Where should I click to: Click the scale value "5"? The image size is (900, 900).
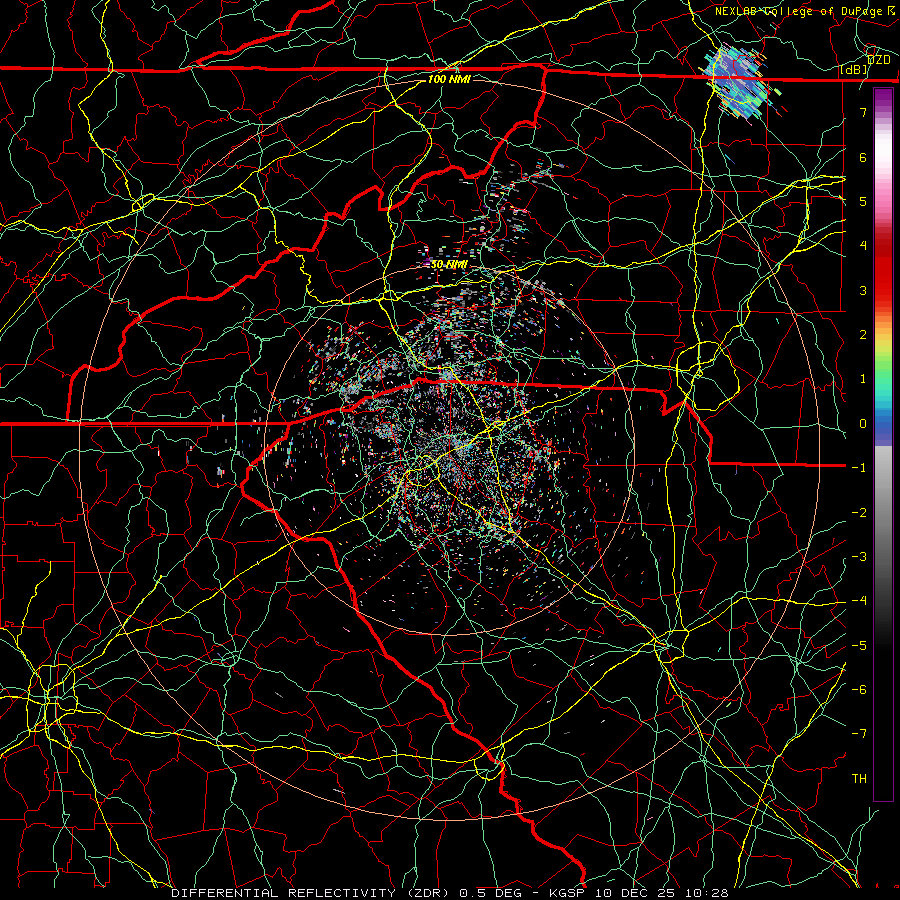(863, 201)
